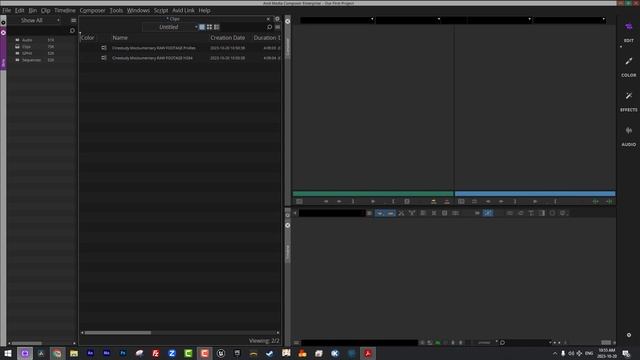Select the H264 raw footage clip row
This screenshot has height=360, width=640.
tap(180, 58)
